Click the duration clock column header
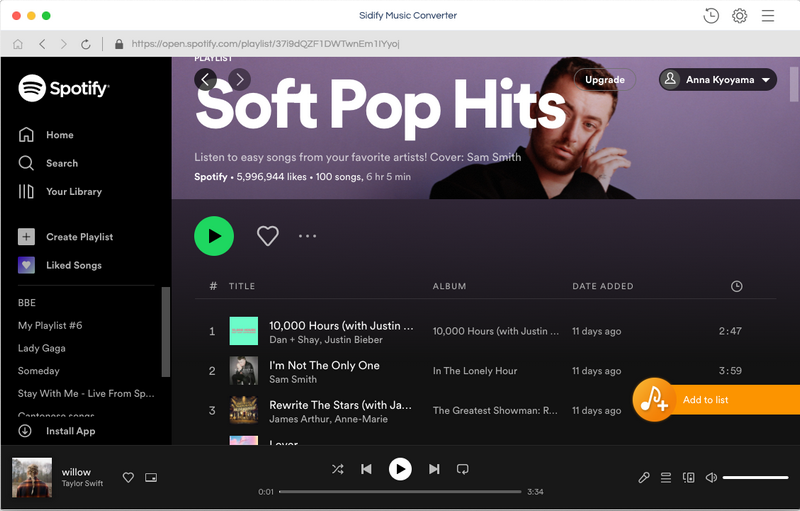The image size is (800, 511). 736,286
